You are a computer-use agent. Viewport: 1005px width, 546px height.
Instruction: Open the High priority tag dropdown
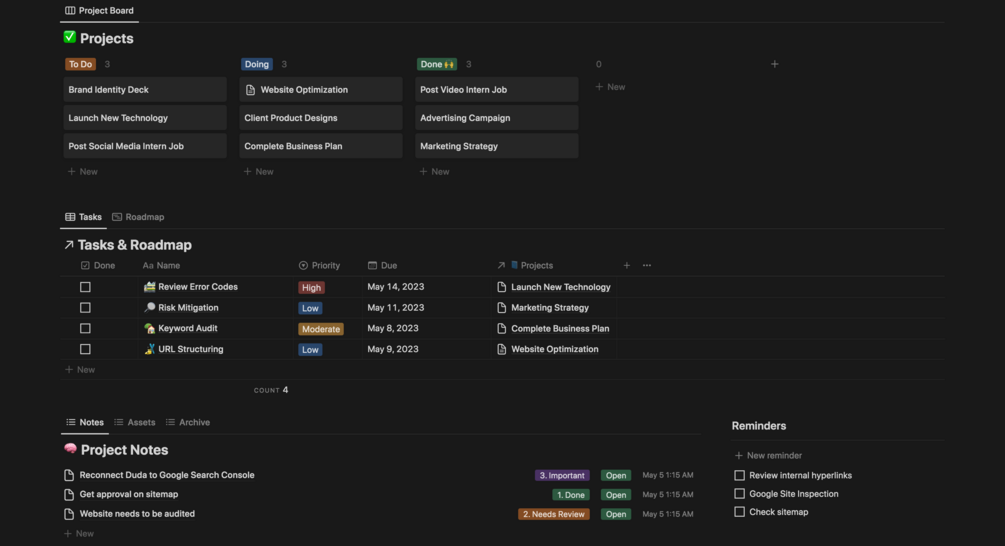click(311, 288)
